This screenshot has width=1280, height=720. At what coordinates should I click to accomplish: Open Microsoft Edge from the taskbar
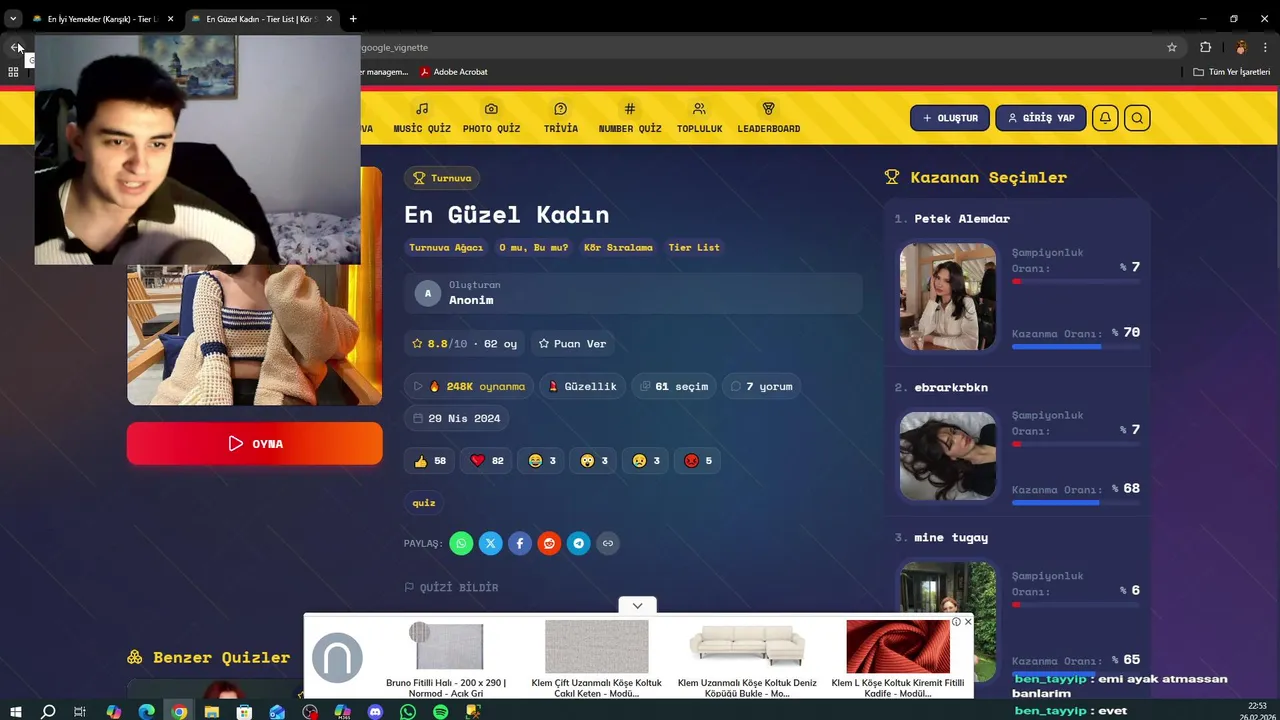coord(147,712)
